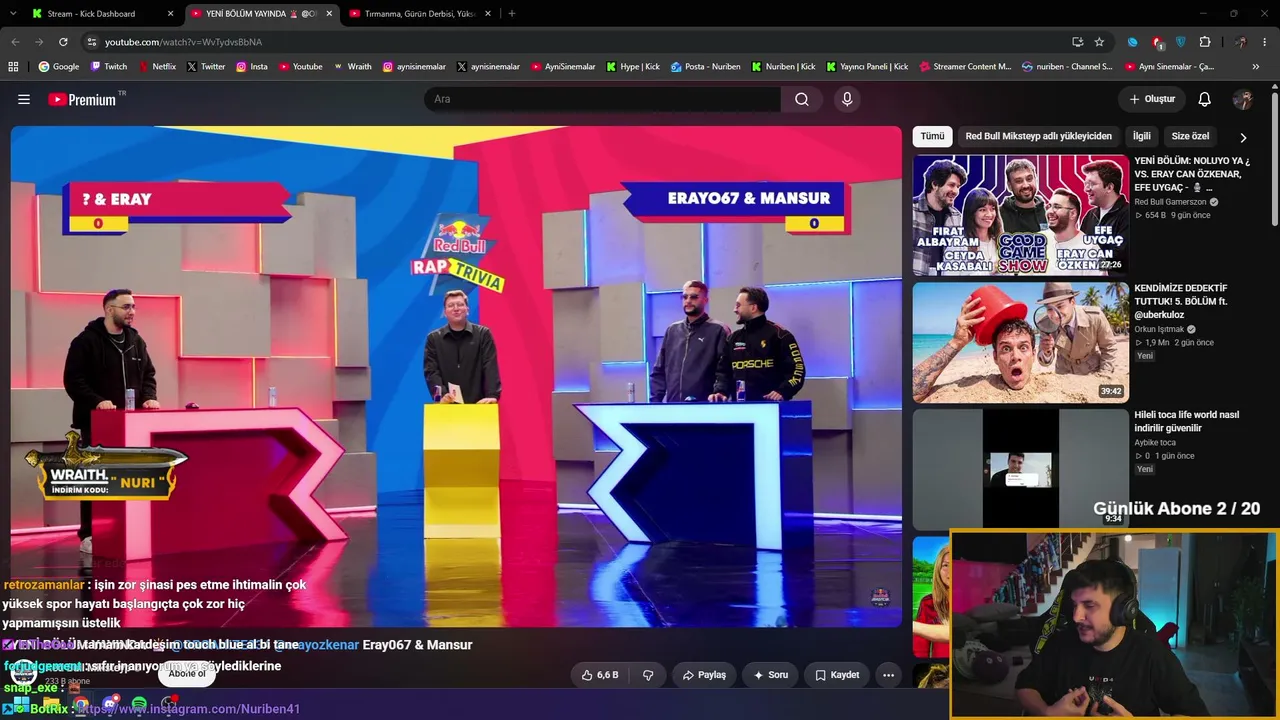Open the install/cast icon in address bar

[1077, 42]
